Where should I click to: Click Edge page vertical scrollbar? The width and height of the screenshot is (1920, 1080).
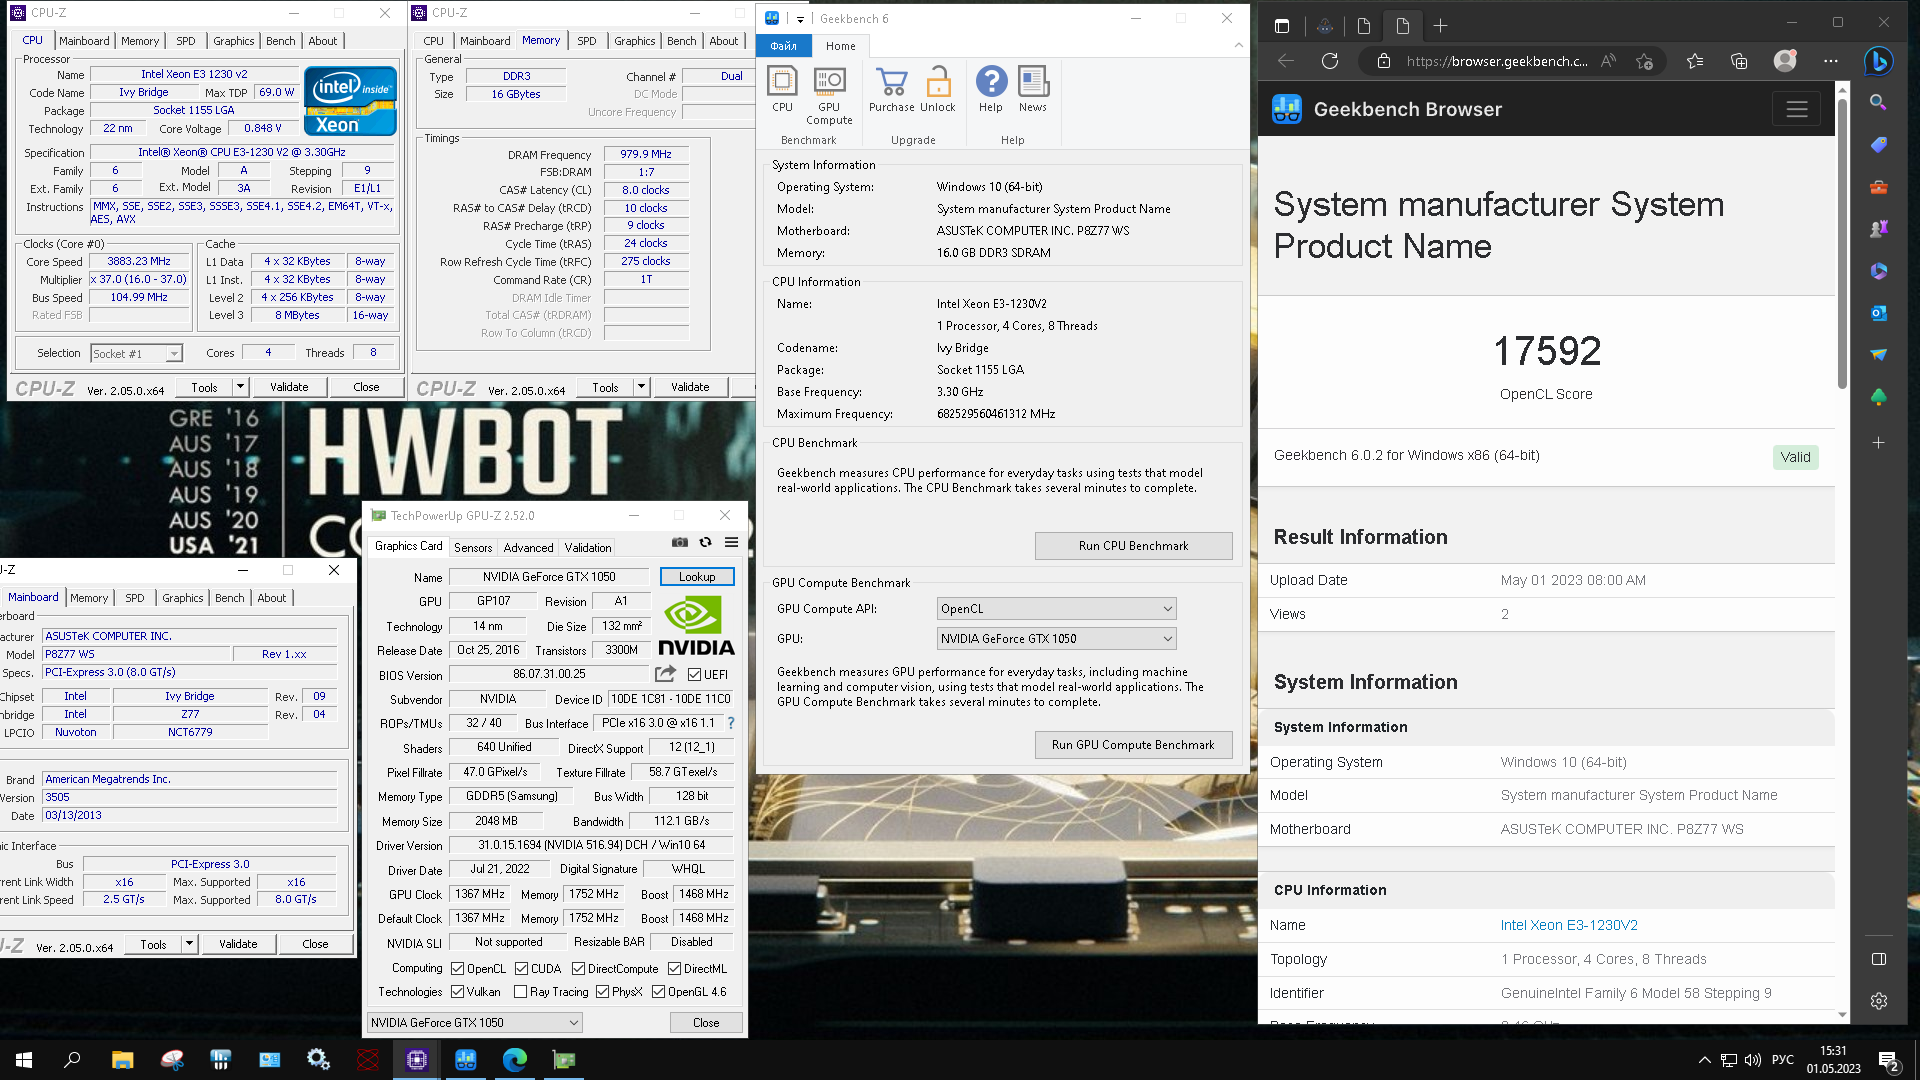click(x=1843, y=245)
